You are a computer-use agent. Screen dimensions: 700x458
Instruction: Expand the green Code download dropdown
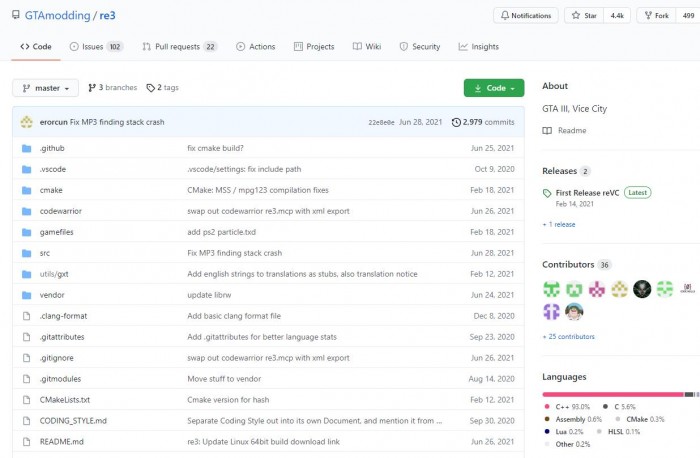pyautogui.click(x=493, y=88)
